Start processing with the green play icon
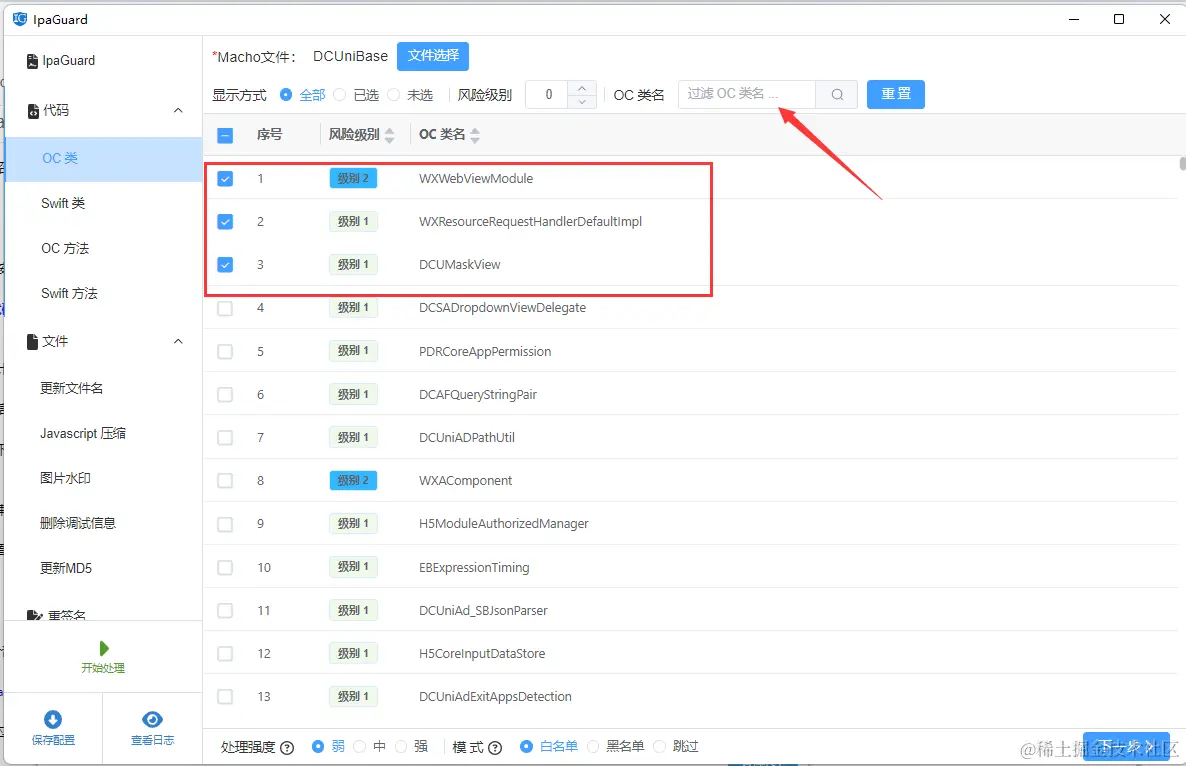1186x766 pixels. point(104,648)
